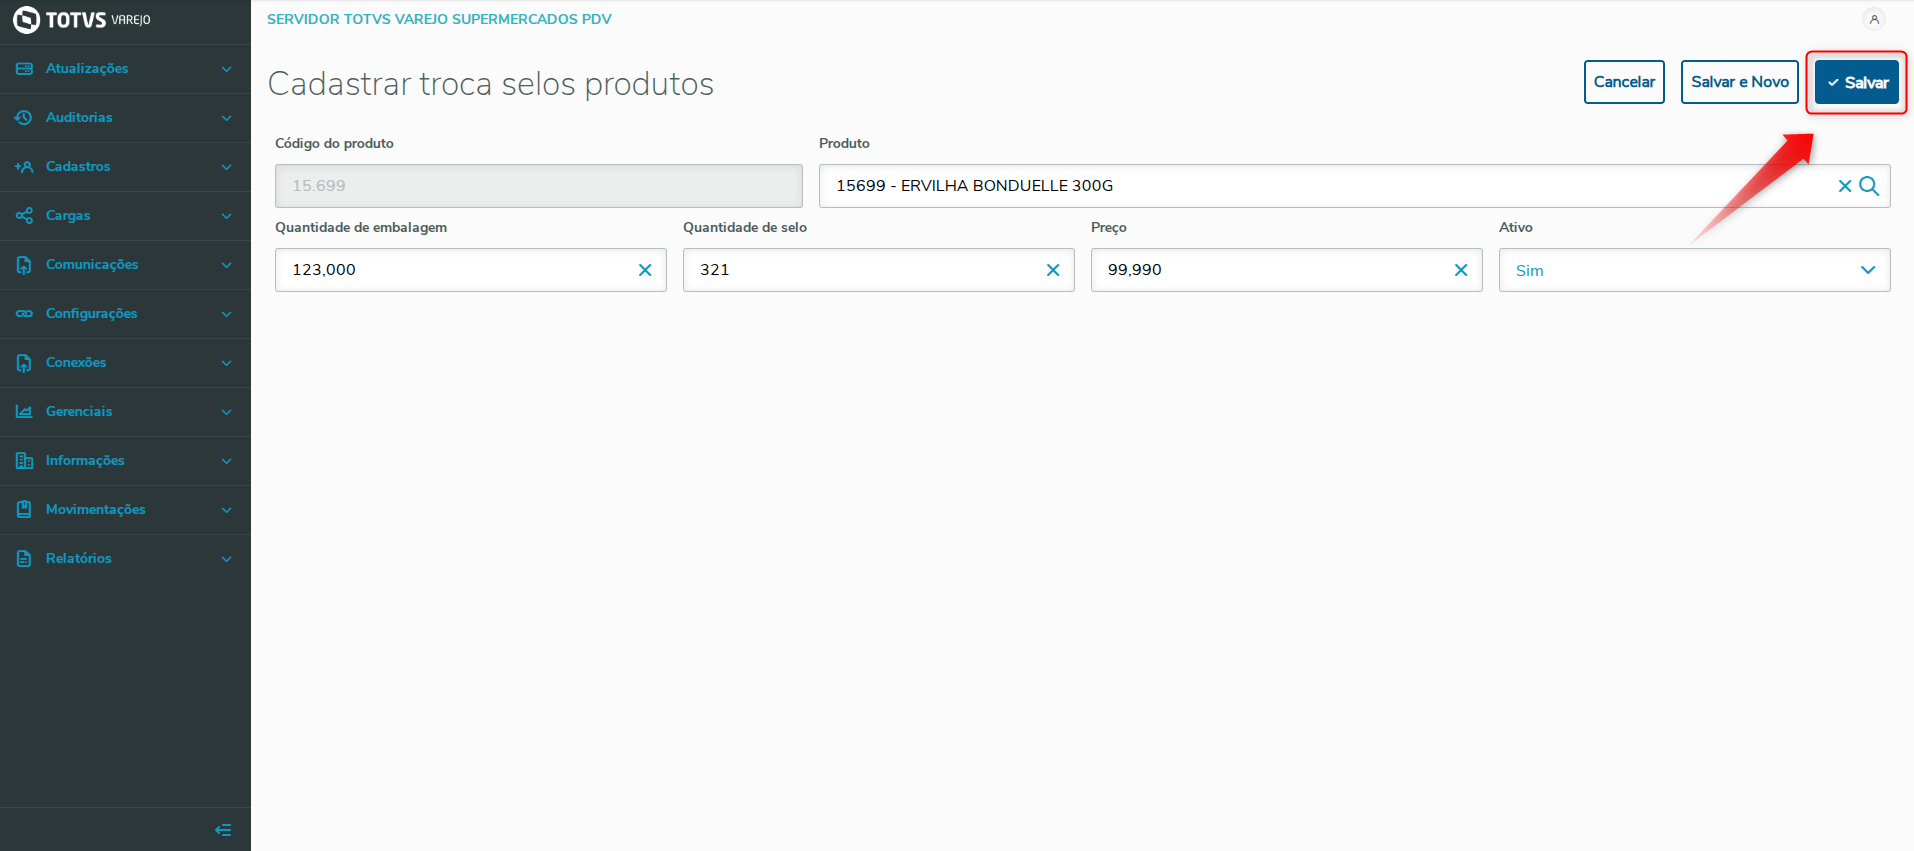Open the Atualizações menu

[125, 69]
